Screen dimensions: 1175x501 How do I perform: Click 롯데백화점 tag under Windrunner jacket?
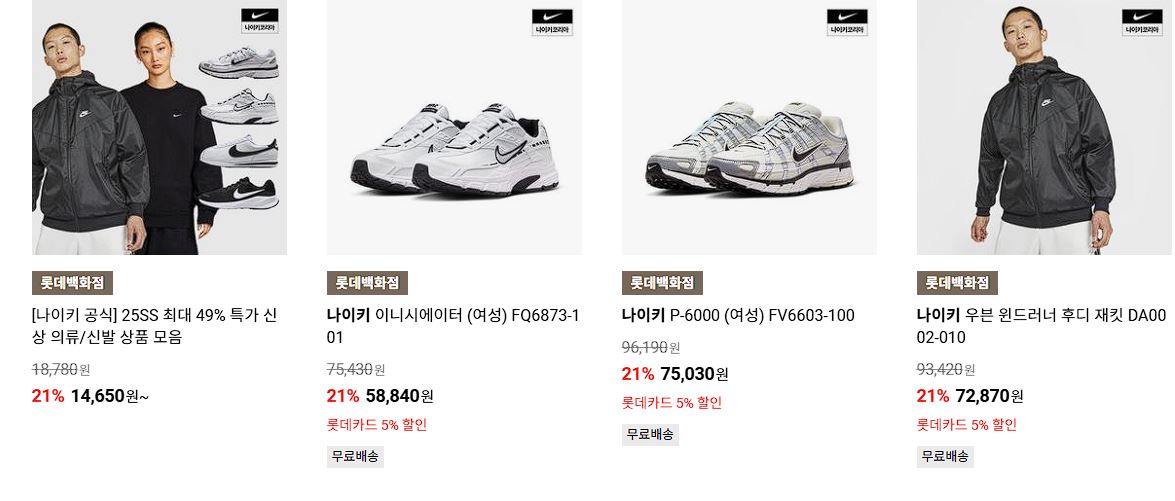point(957,283)
